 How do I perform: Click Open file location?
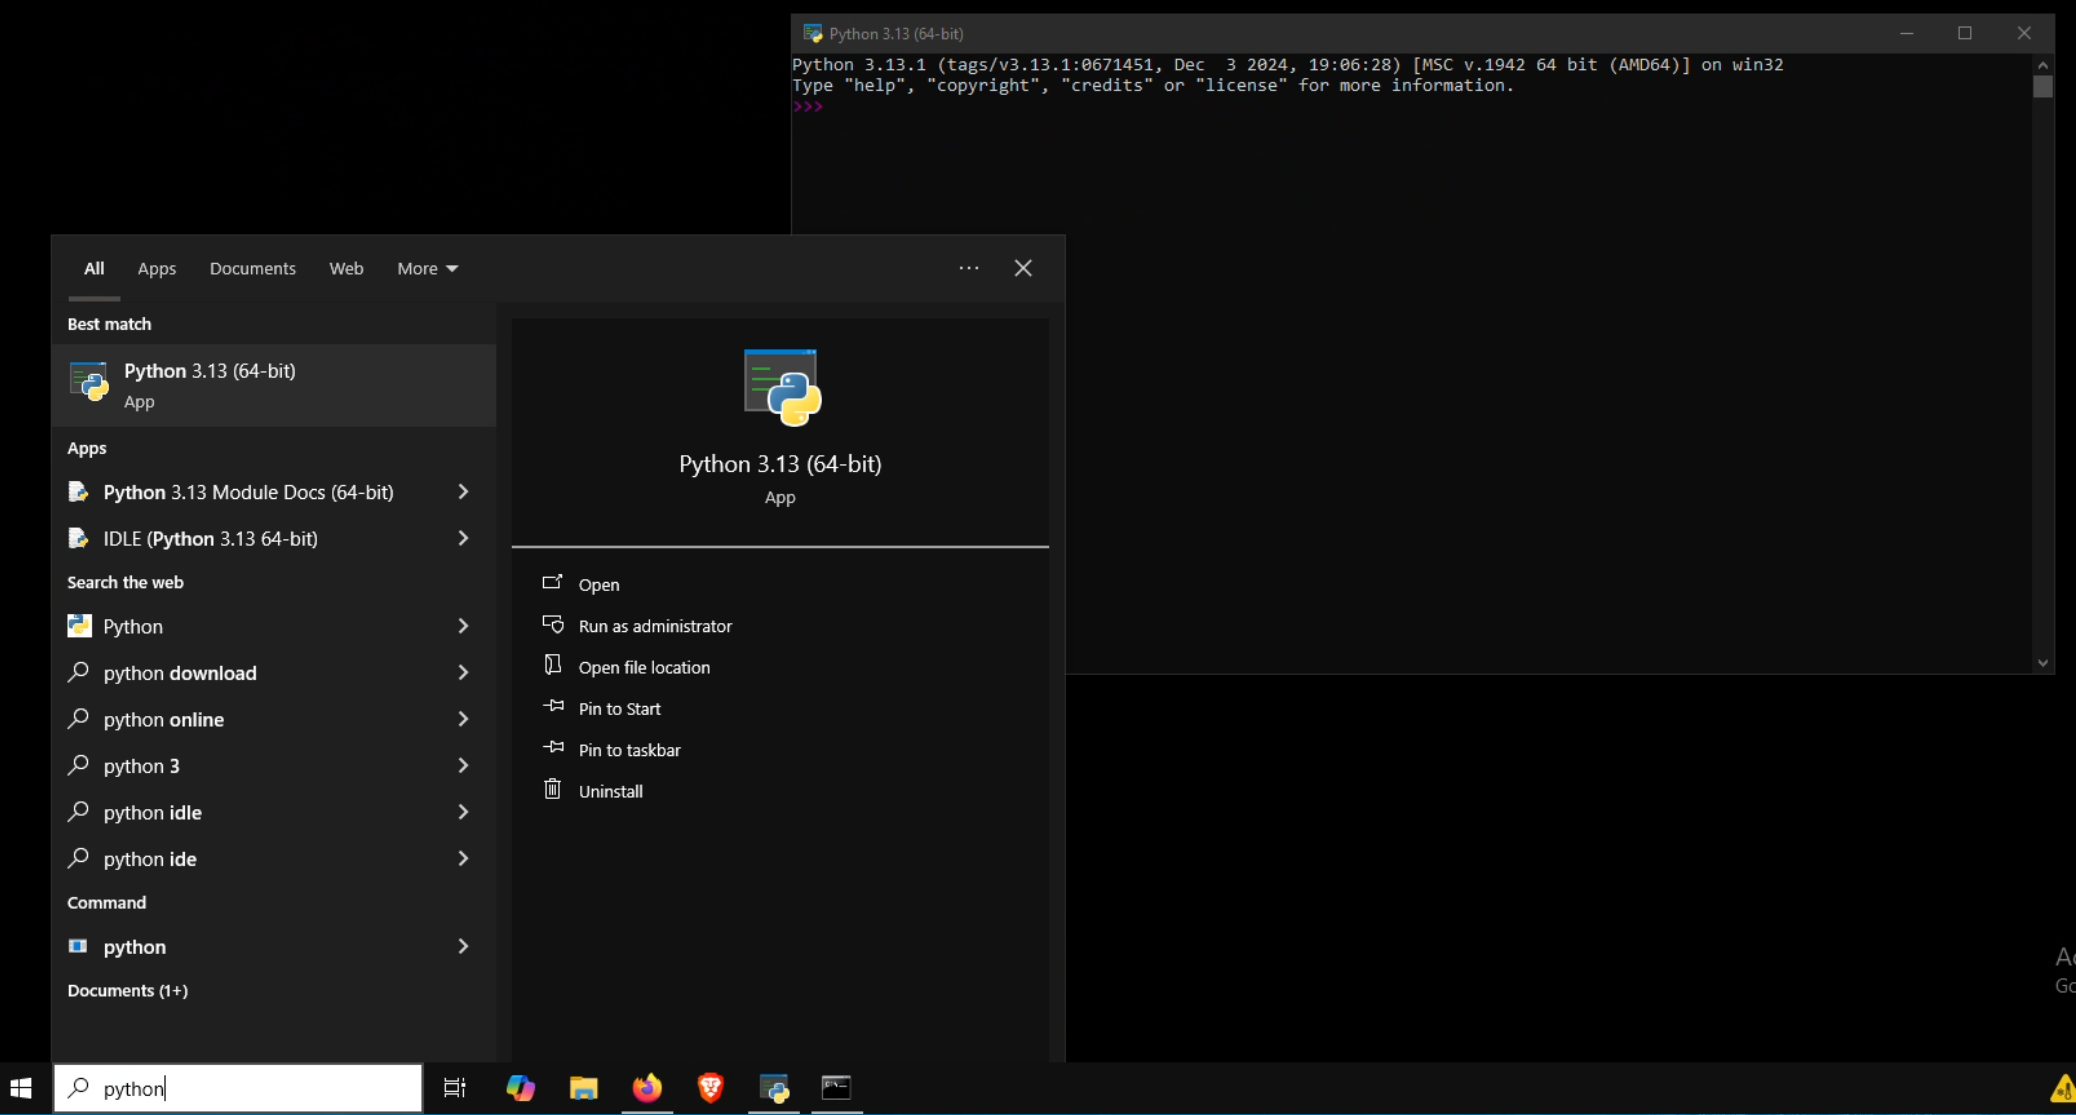coord(643,667)
